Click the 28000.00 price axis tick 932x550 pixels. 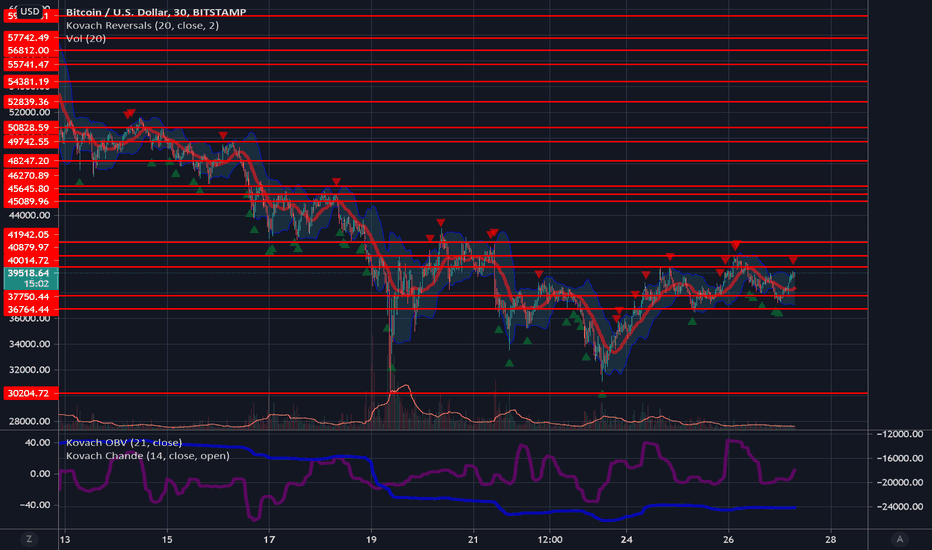coord(29,421)
